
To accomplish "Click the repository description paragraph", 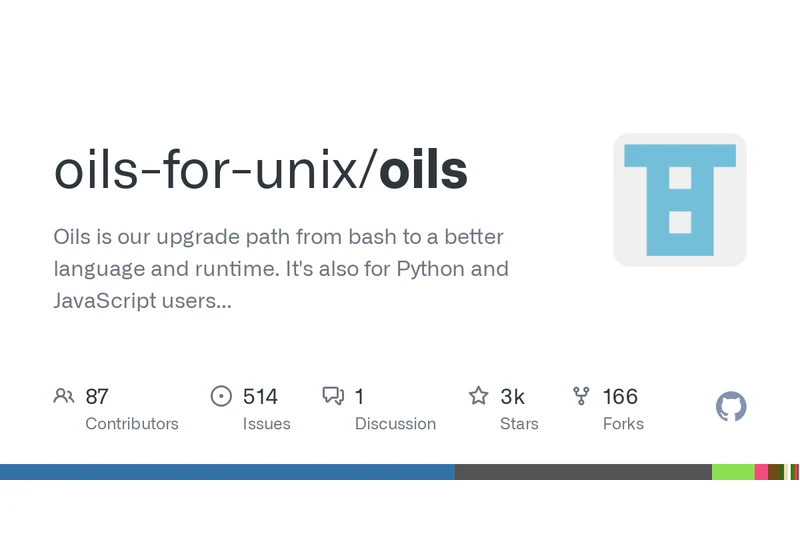I will click(x=281, y=269).
